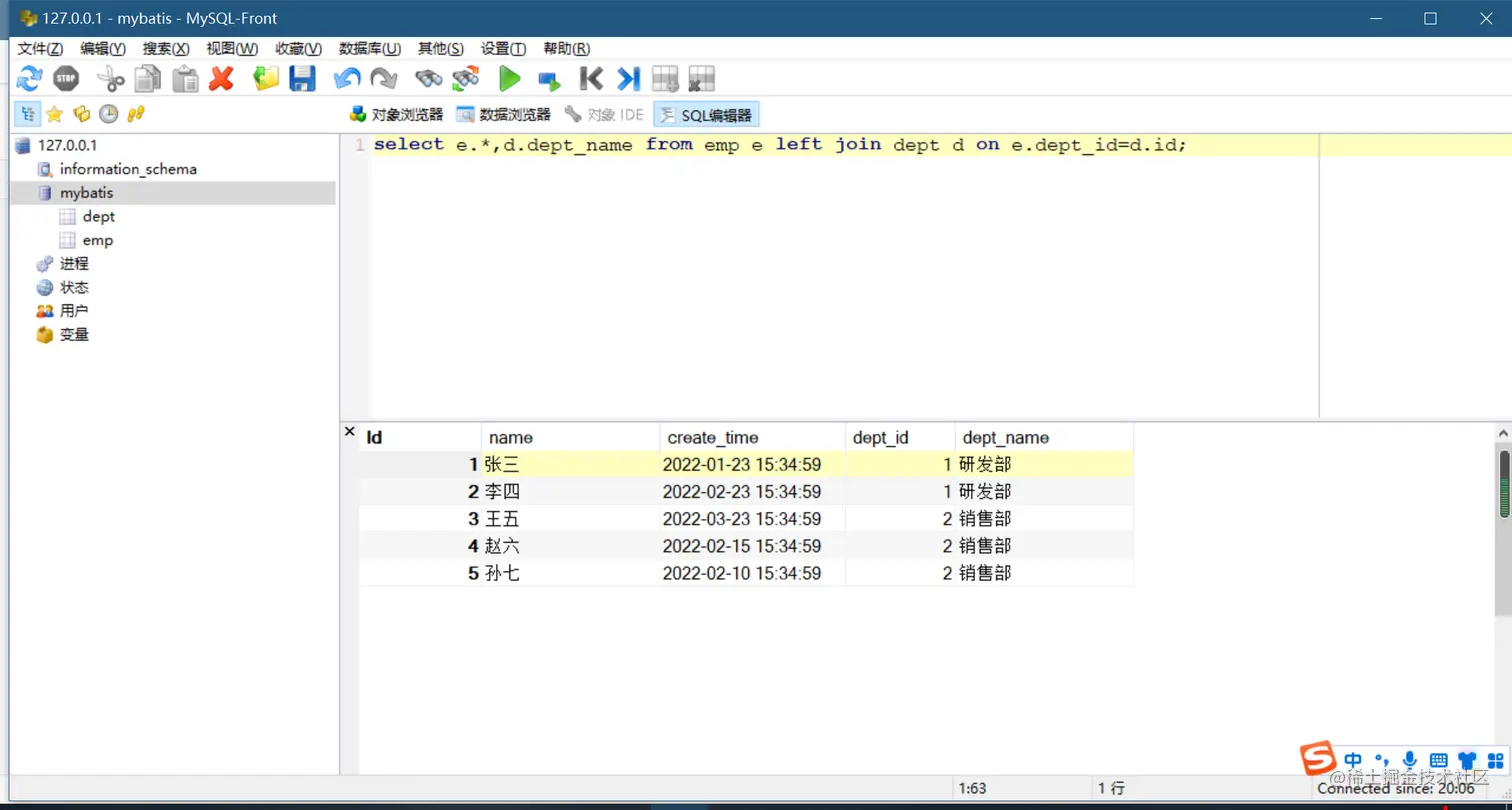Open the 其他(S) menu
This screenshot has height=810, width=1512.
click(441, 49)
